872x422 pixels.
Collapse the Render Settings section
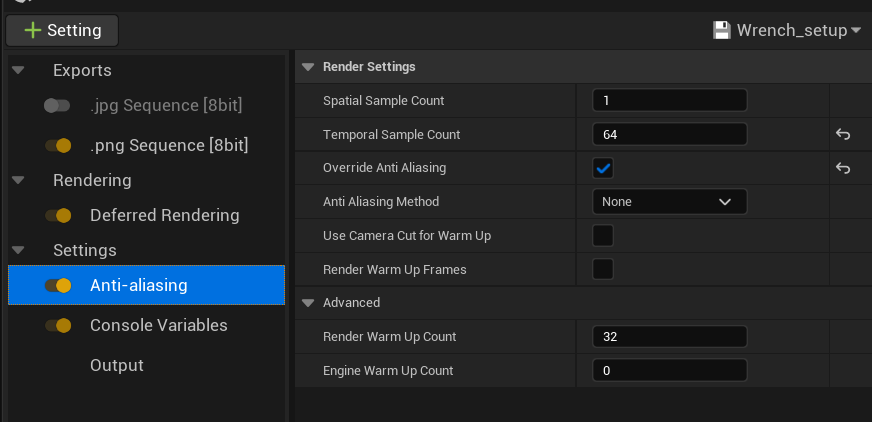(x=308, y=67)
